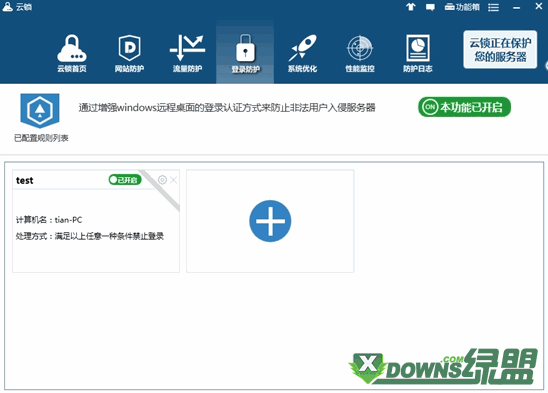Screen dimensions: 548x393
Task: Open the main menu list icon
Action: 493,7
